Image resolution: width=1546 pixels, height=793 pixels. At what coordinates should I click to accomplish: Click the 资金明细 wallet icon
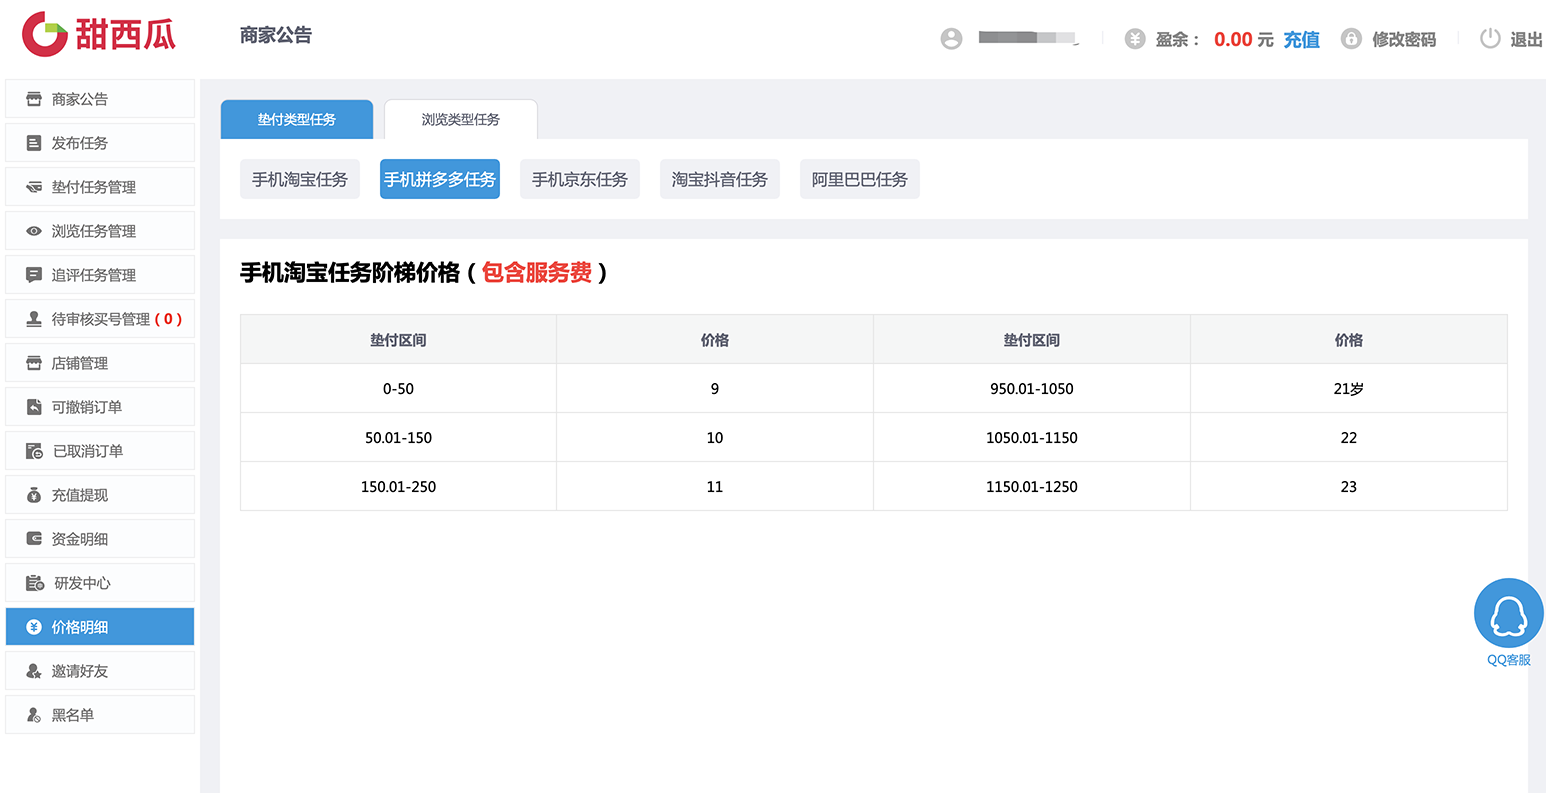(34, 539)
